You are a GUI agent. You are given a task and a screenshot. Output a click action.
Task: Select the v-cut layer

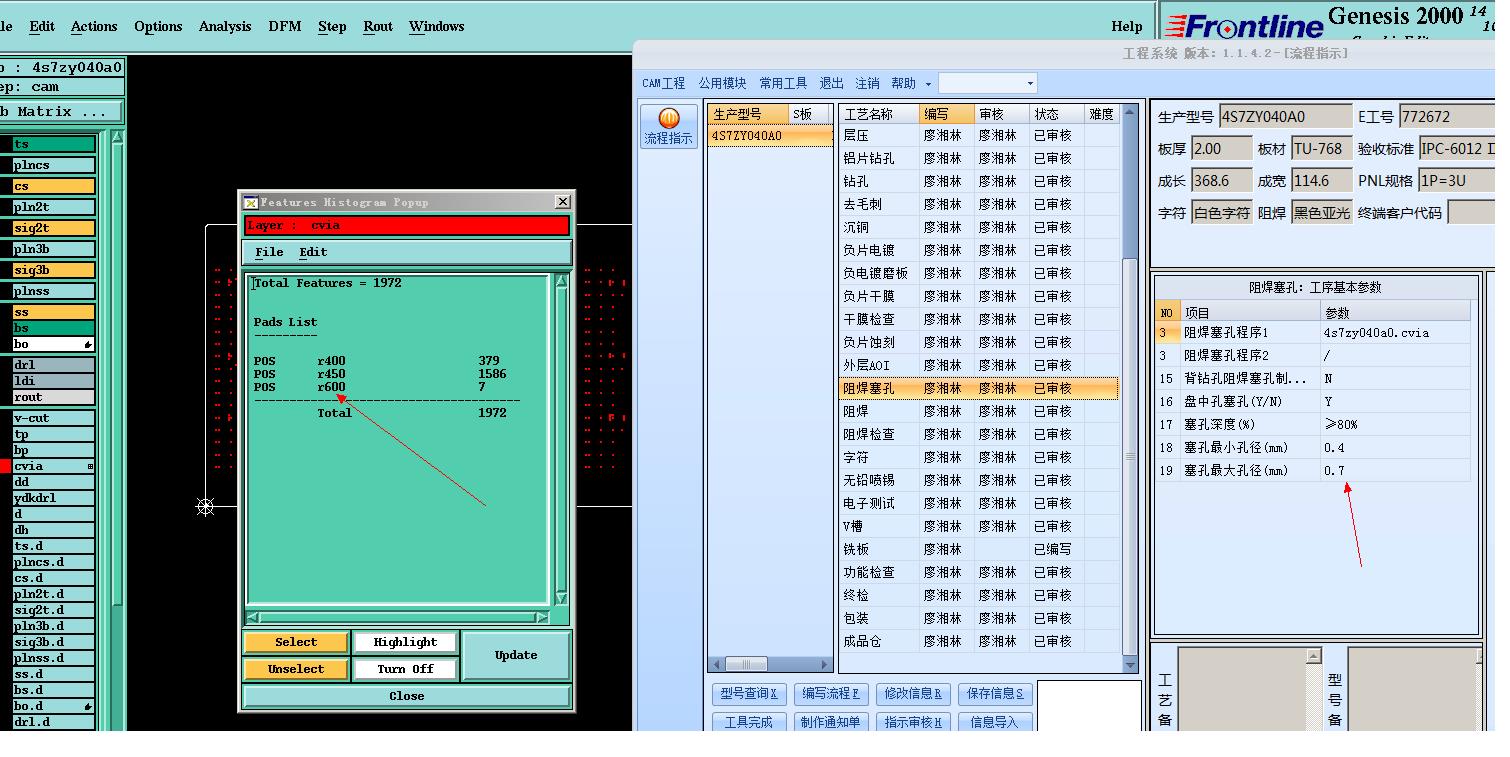coord(54,418)
